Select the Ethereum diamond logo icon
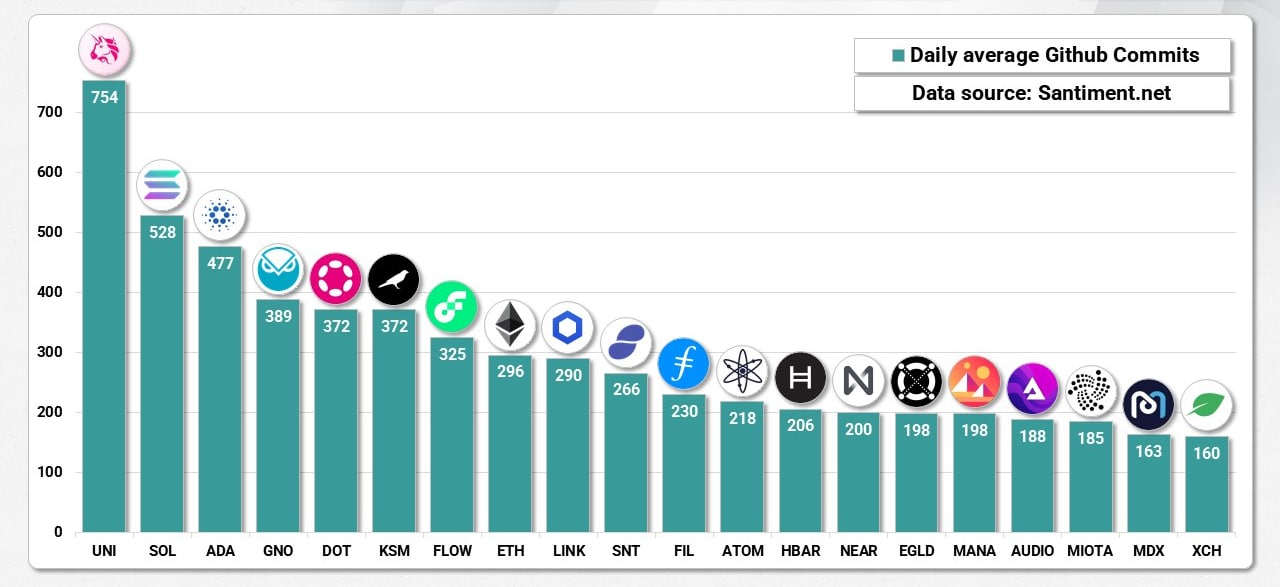Image resolution: width=1280 pixels, height=587 pixels. [510, 325]
